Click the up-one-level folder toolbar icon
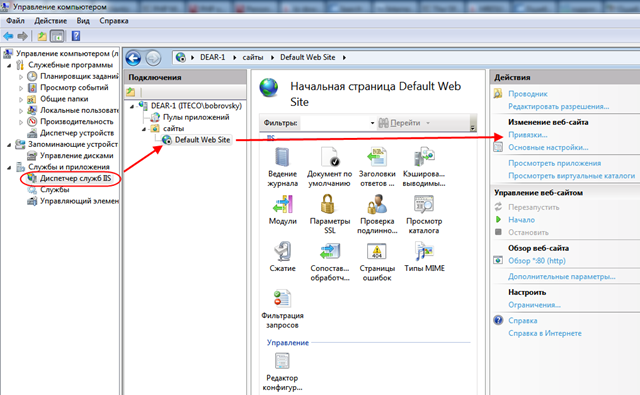Image resolution: width=640 pixels, height=395 pixels. [x=42, y=36]
